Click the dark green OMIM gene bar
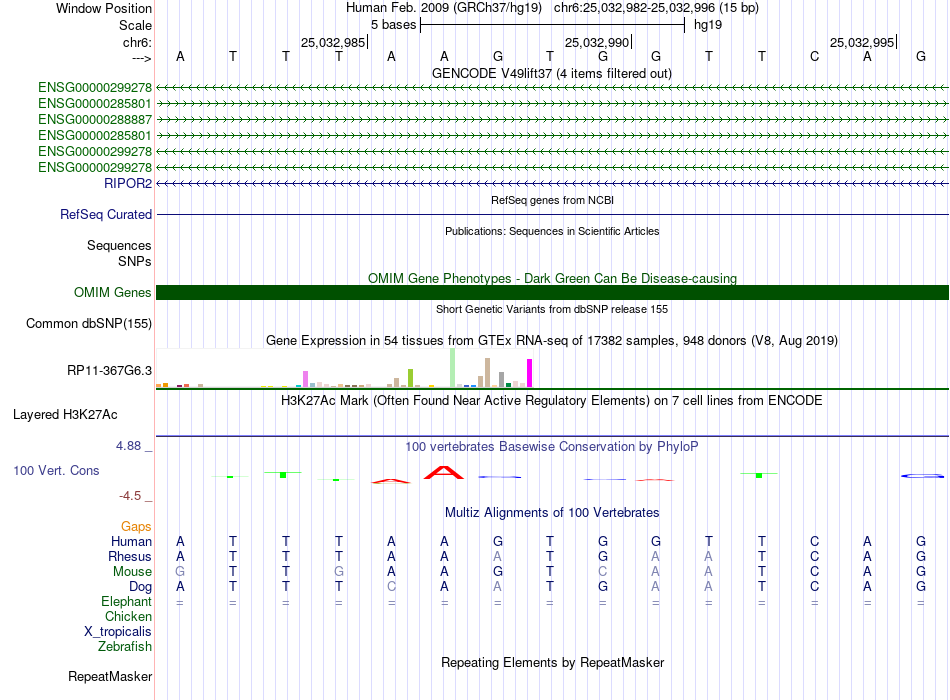The width and height of the screenshot is (950, 700). (x=552, y=293)
